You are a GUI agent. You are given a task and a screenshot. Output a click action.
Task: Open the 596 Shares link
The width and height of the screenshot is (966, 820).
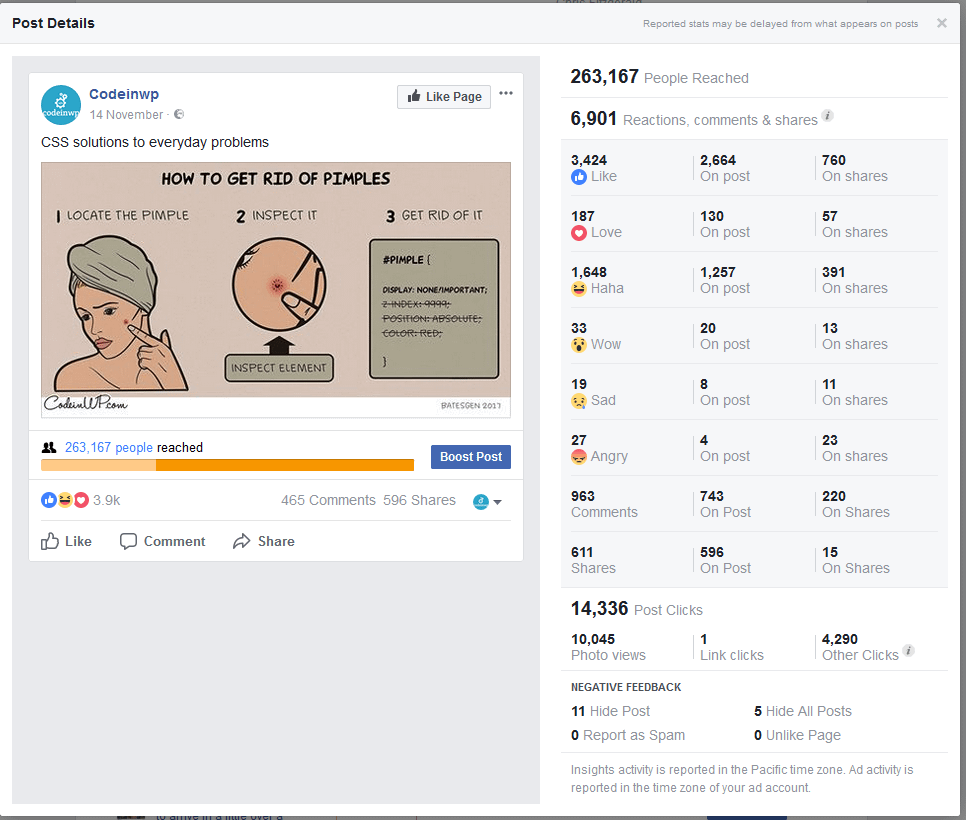tap(419, 500)
